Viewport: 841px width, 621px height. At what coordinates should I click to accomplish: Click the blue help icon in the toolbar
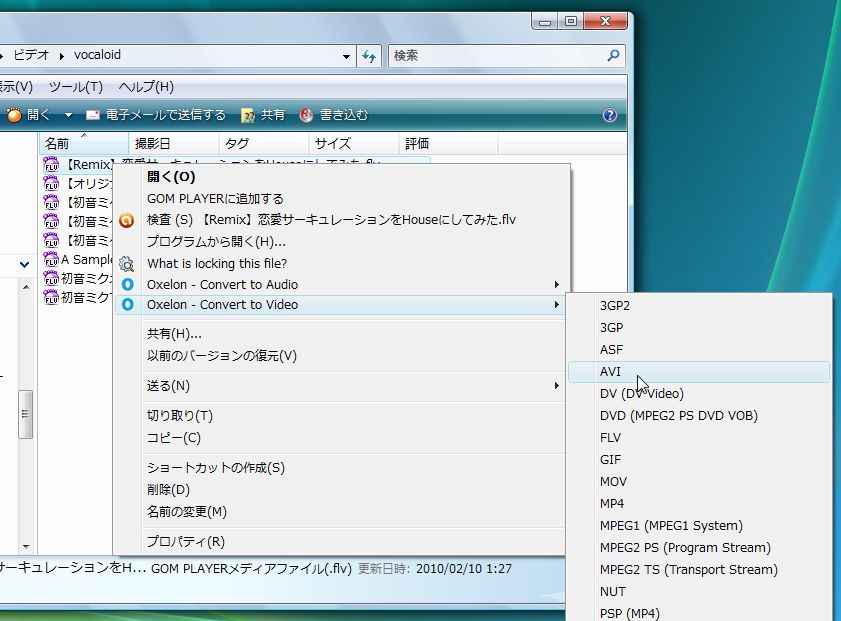(x=609, y=115)
